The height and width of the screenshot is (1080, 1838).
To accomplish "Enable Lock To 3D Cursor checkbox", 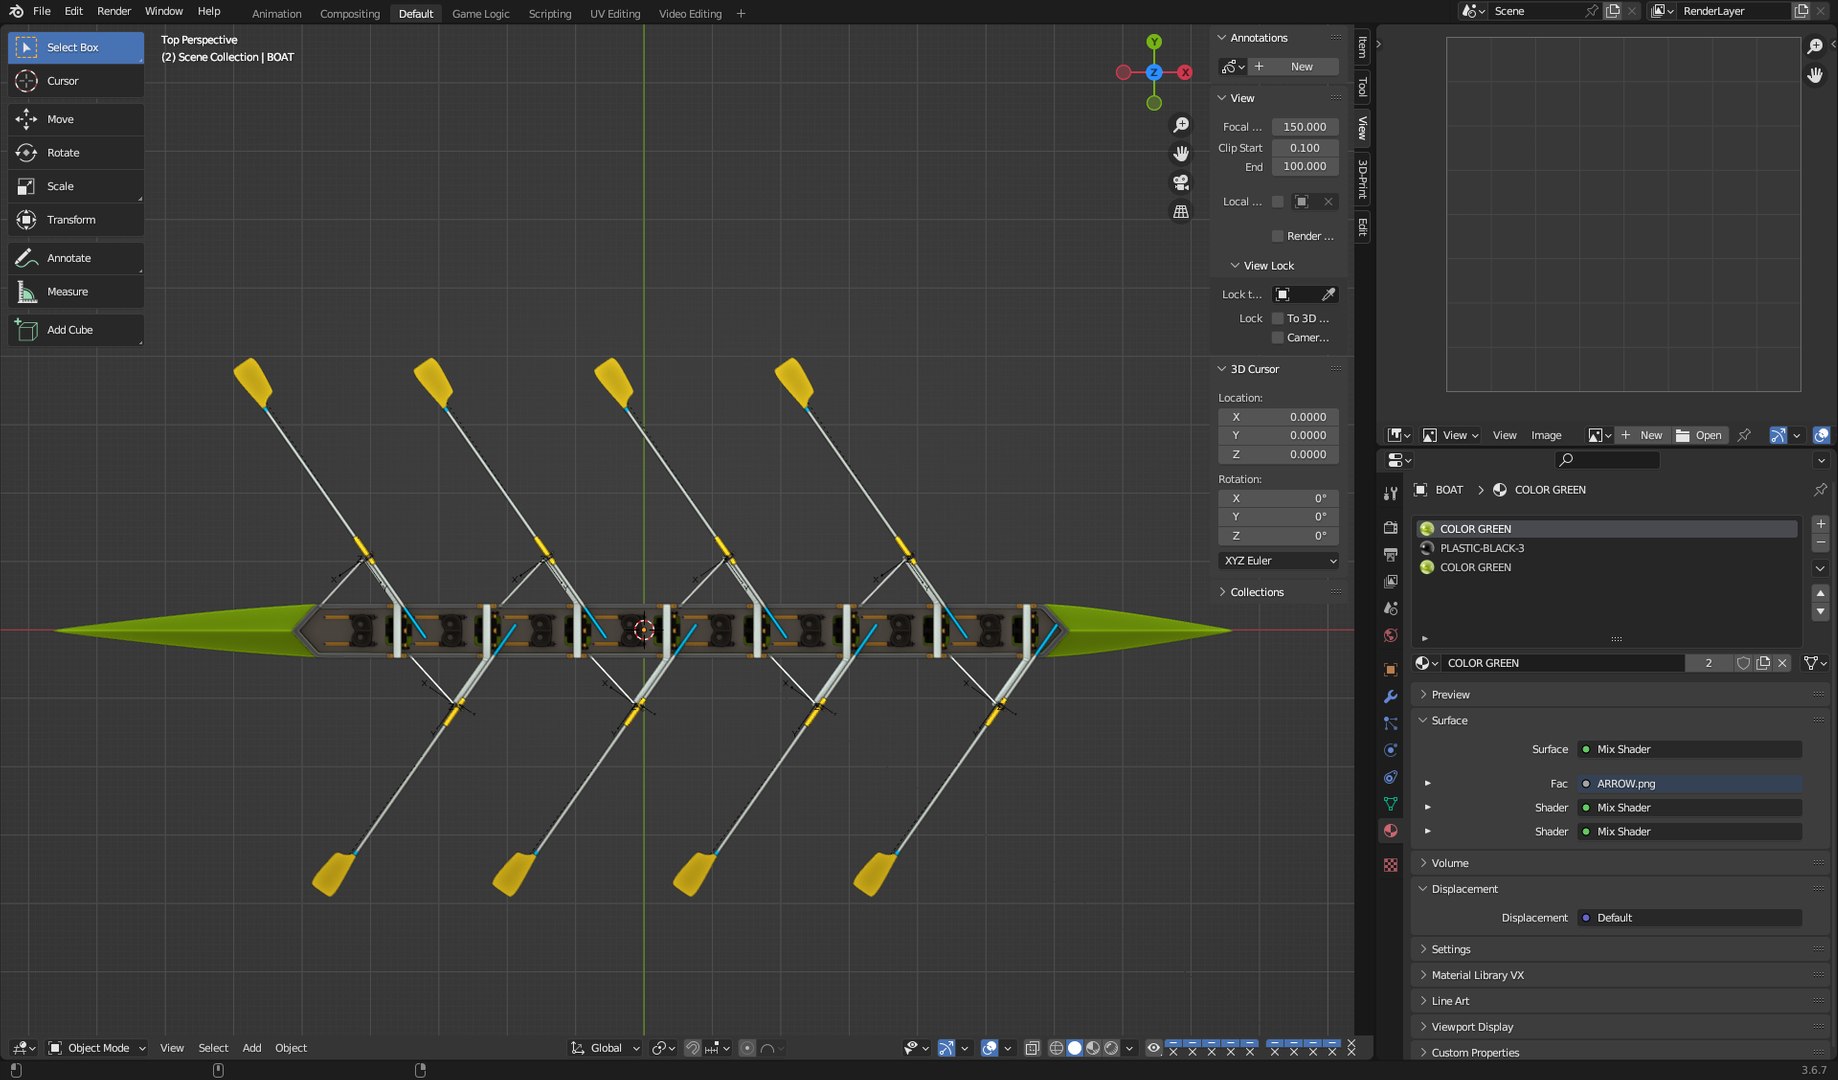I will 1277,318.
